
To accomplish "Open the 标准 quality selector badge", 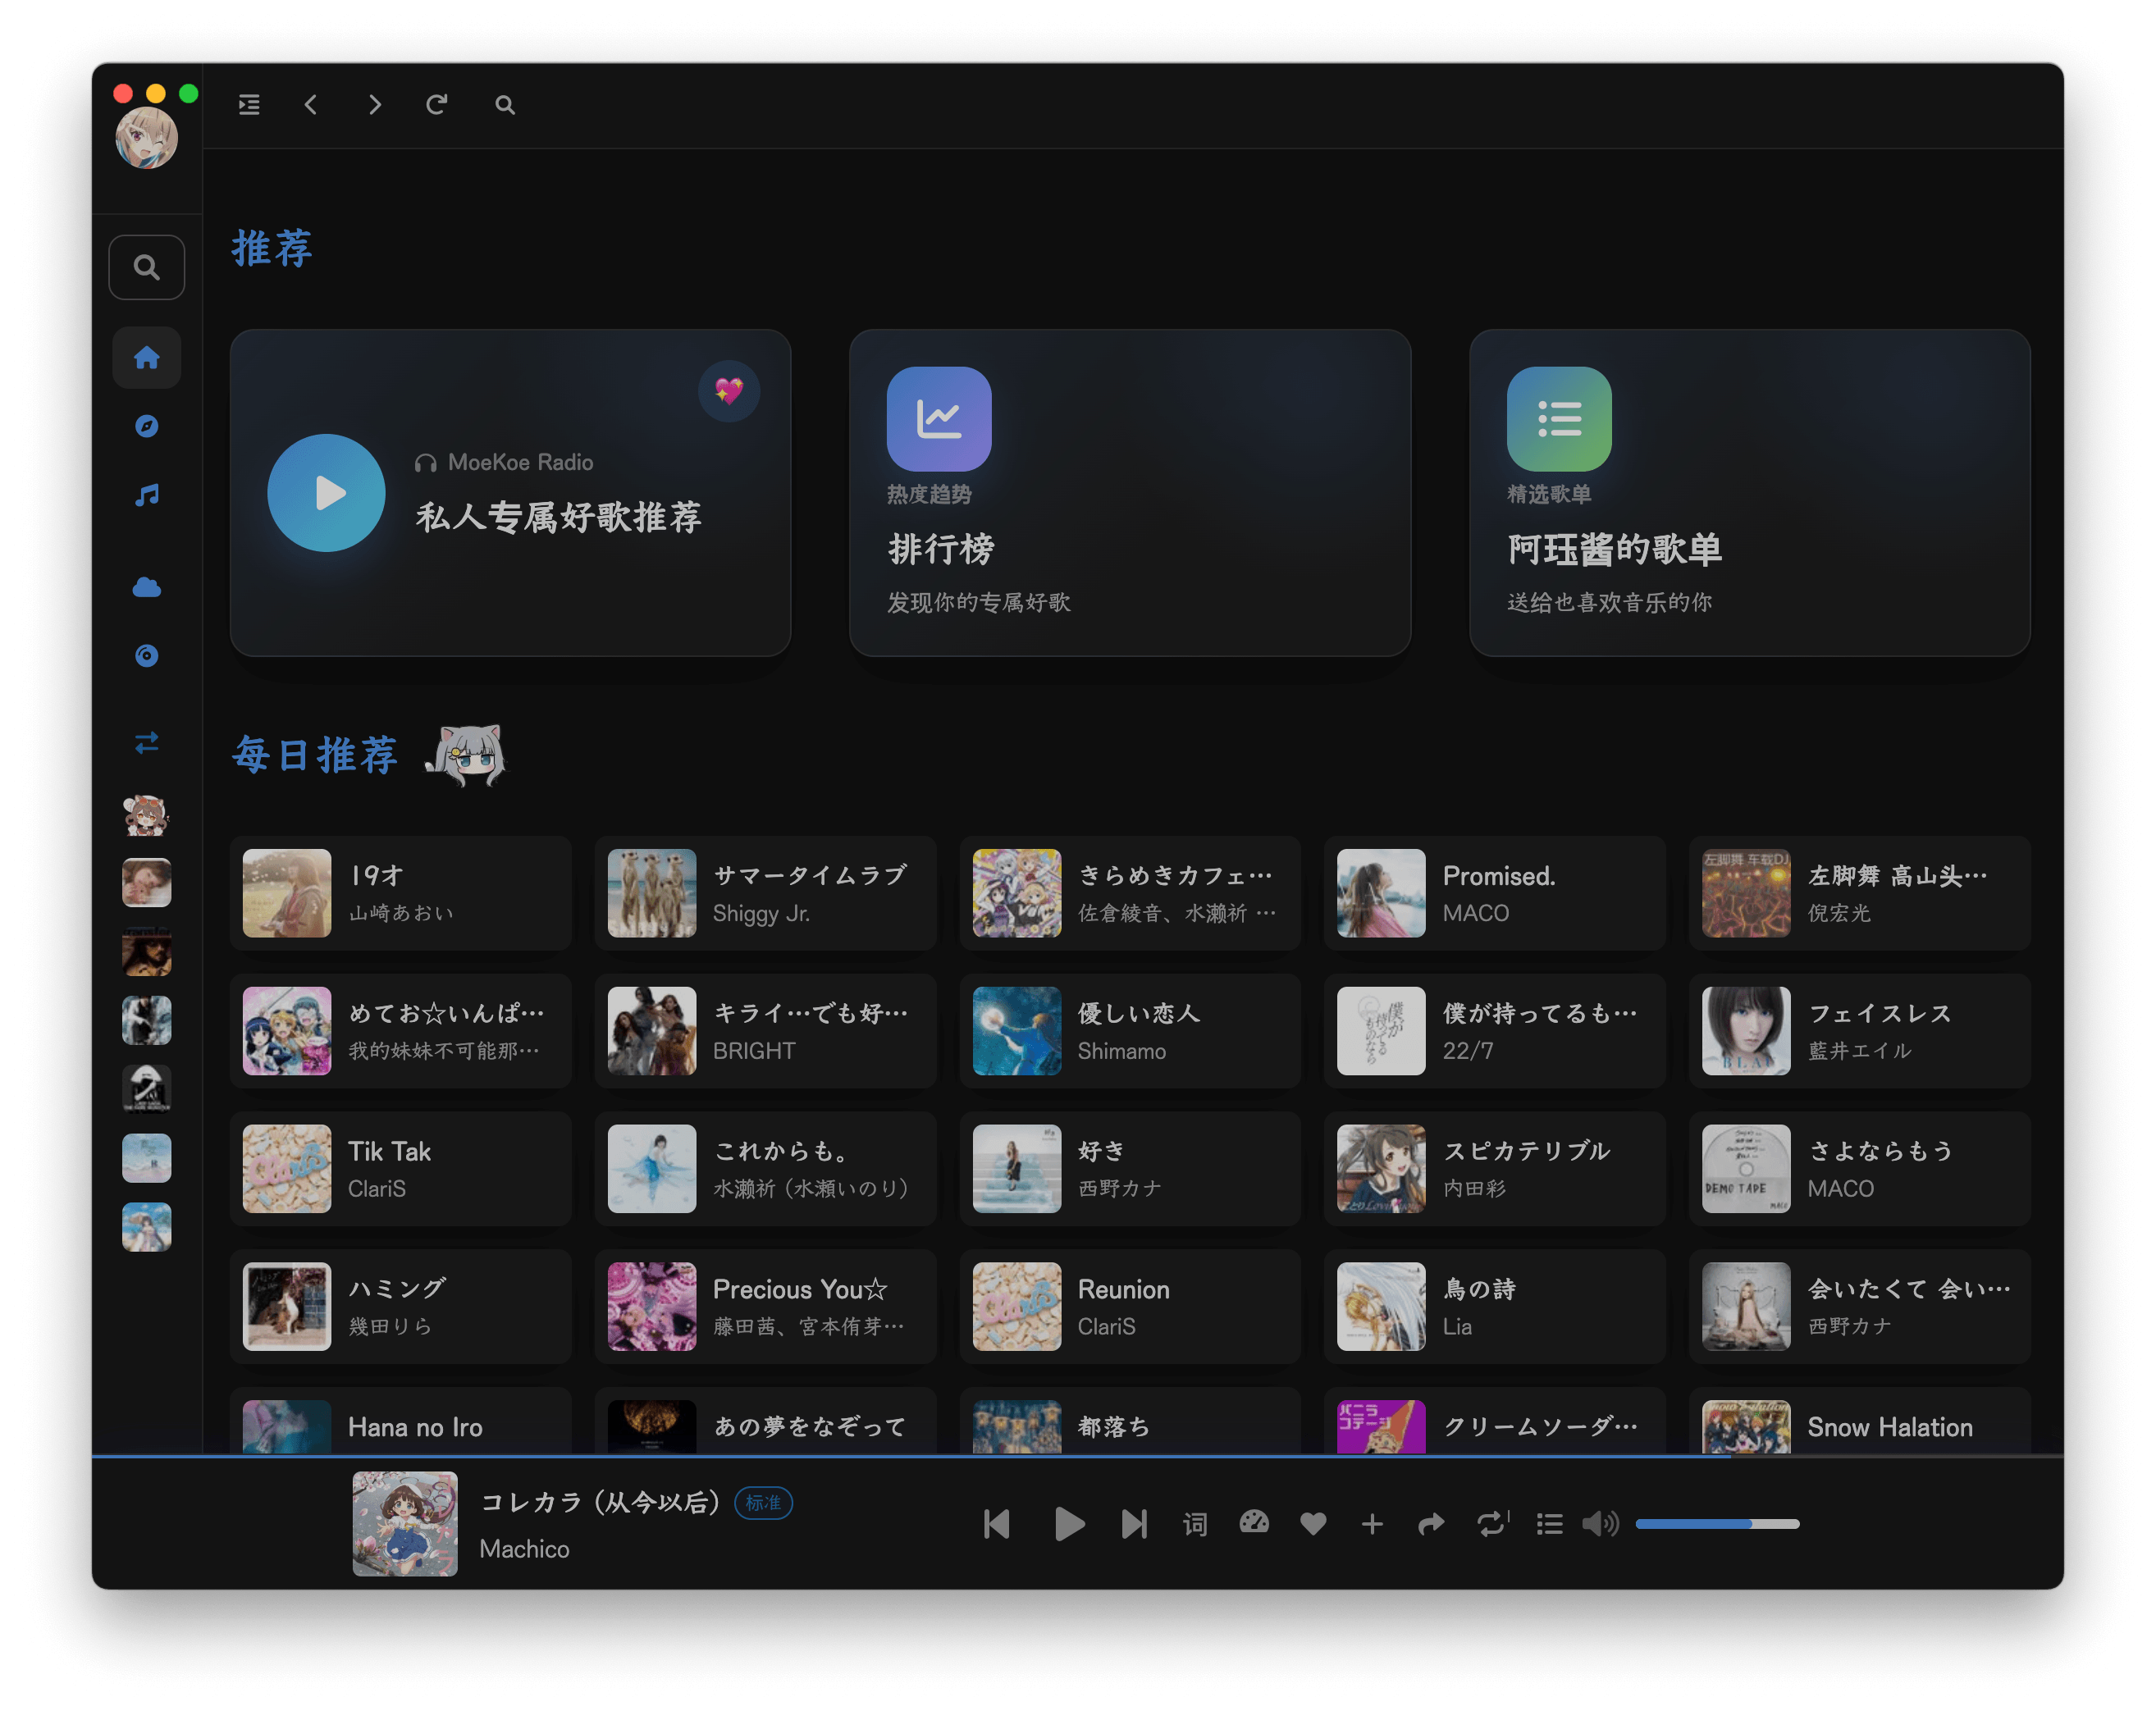I will coord(764,1503).
